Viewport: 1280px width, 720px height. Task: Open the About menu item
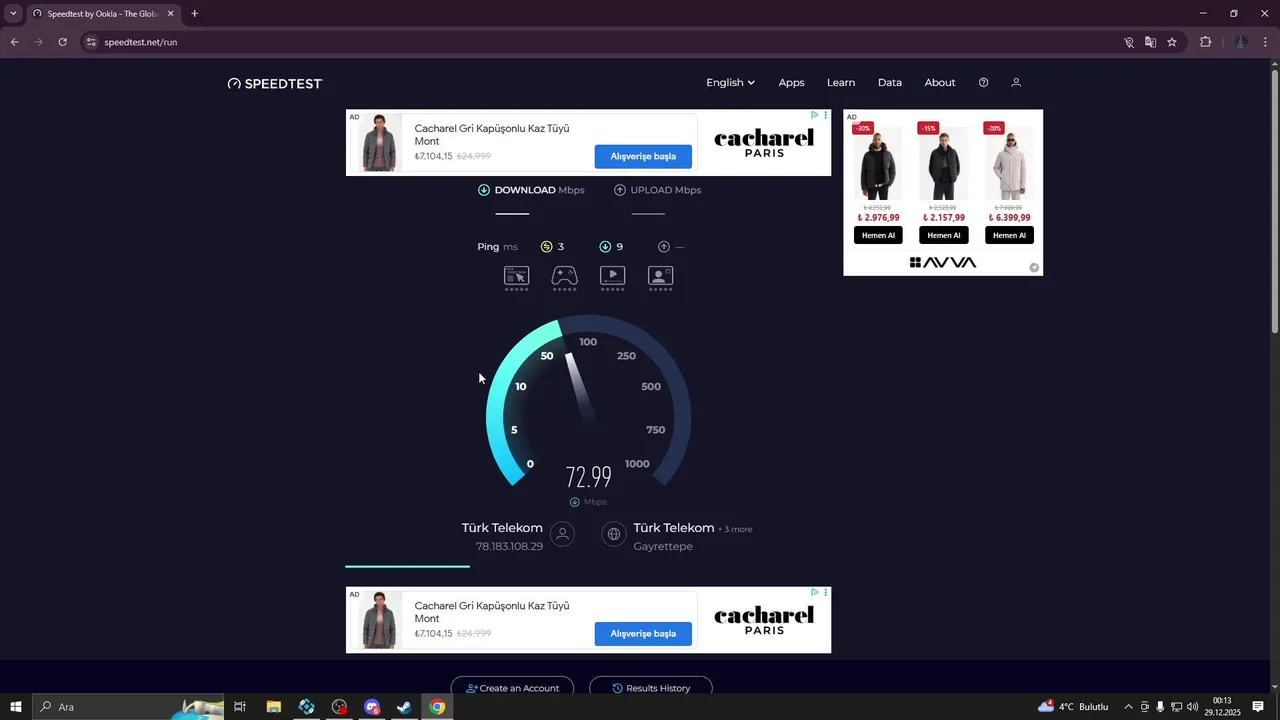940,83
